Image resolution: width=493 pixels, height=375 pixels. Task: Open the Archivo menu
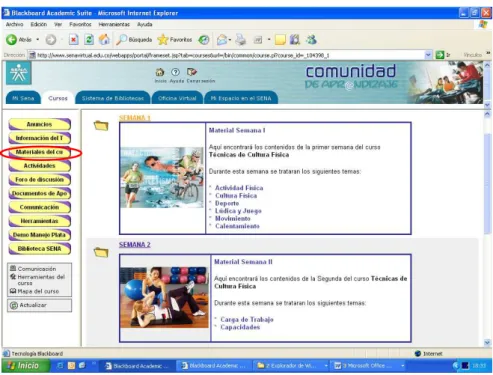tap(14, 24)
